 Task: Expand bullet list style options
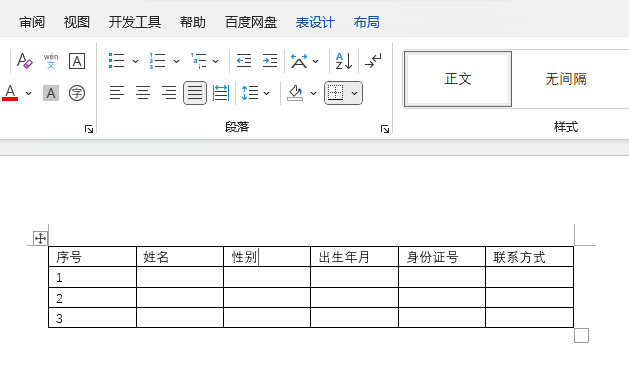point(135,61)
